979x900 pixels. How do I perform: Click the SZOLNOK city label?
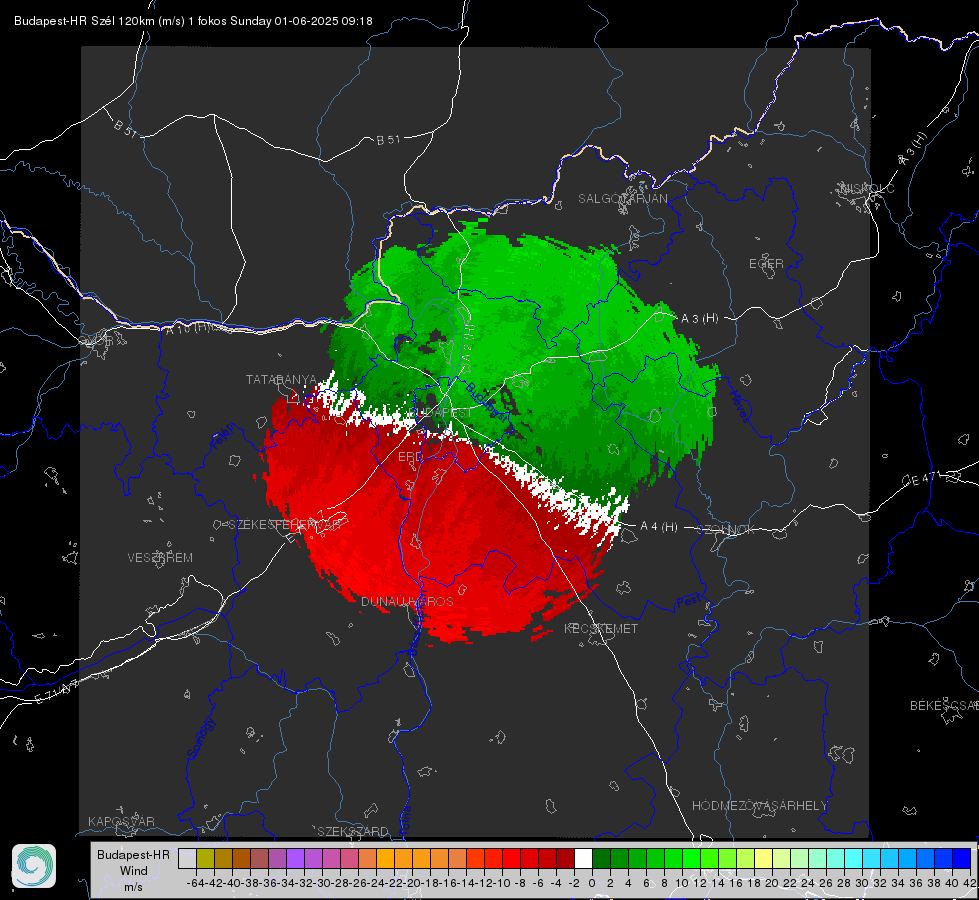[x=726, y=530]
